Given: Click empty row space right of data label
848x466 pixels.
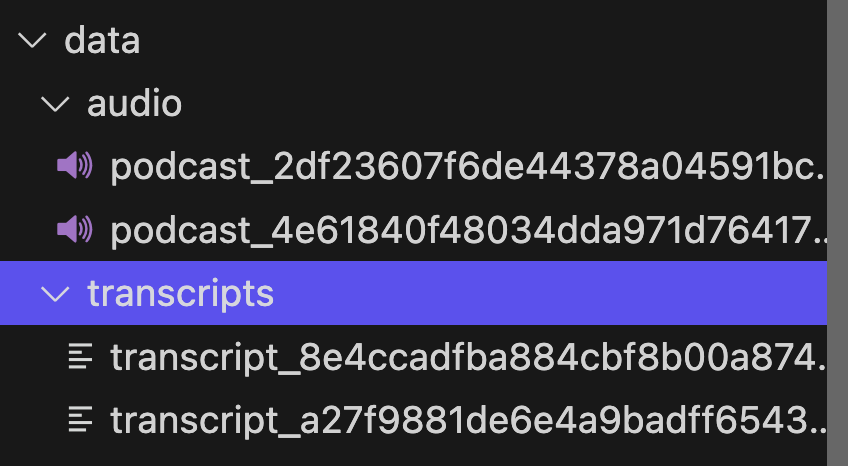Looking at the screenshot, I should point(483,41).
